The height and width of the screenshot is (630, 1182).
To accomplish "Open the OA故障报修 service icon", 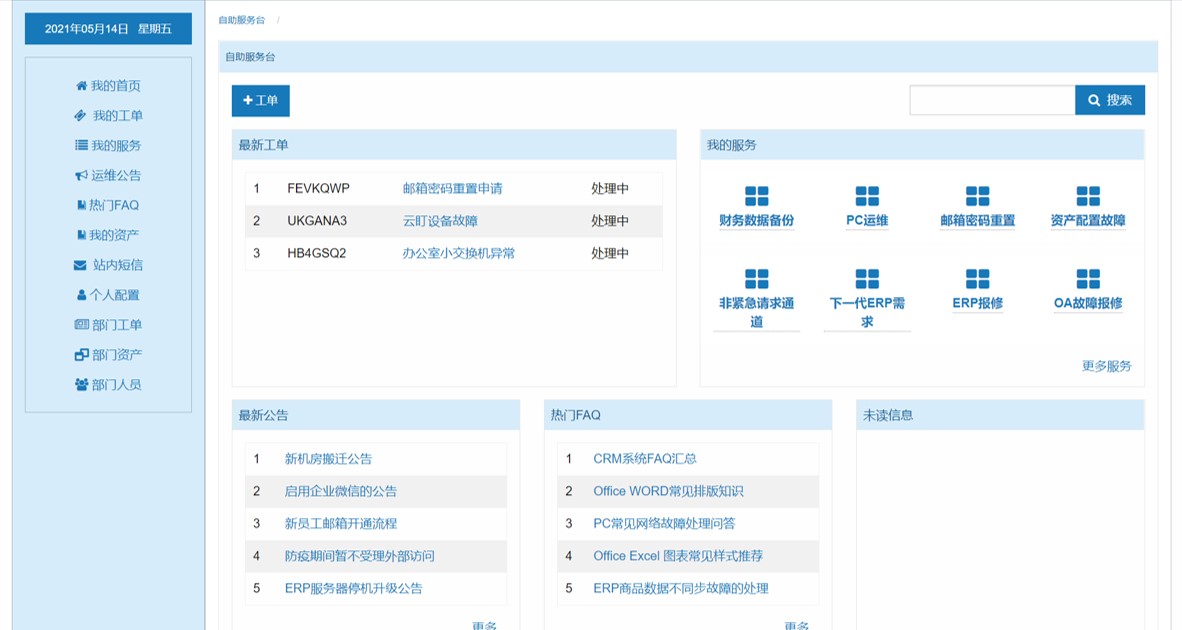I will [1088, 279].
